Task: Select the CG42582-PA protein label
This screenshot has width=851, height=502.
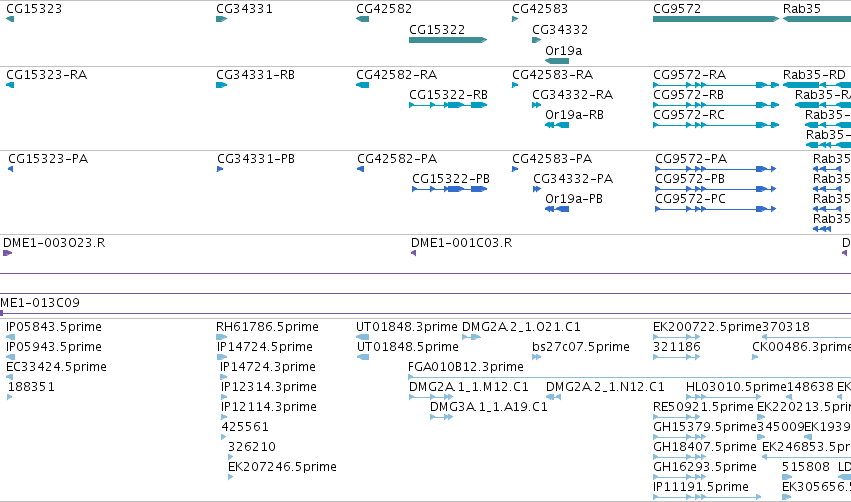Action: click(397, 158)
